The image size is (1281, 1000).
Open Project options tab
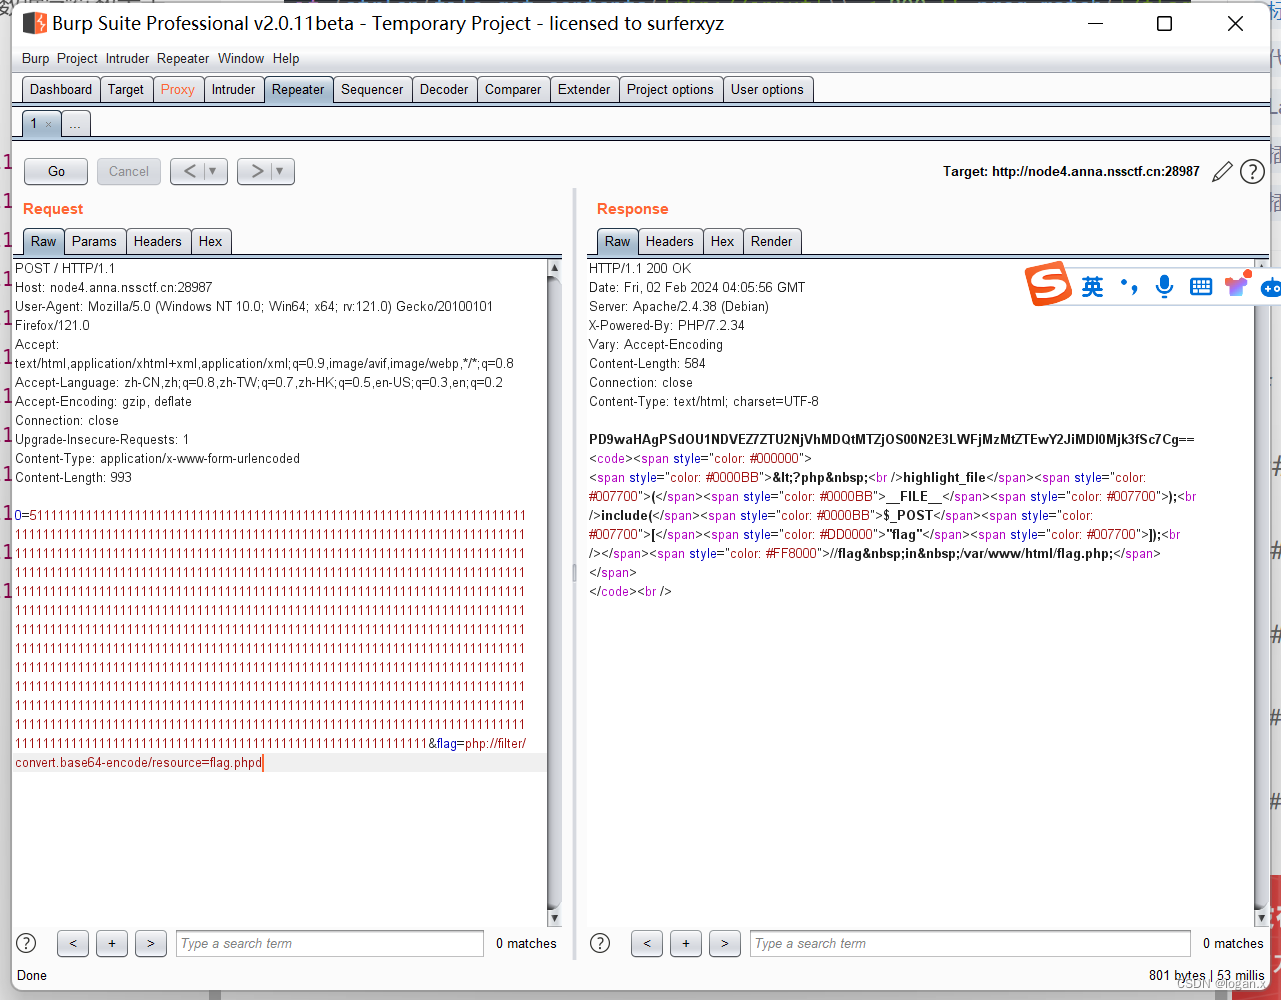670,89
